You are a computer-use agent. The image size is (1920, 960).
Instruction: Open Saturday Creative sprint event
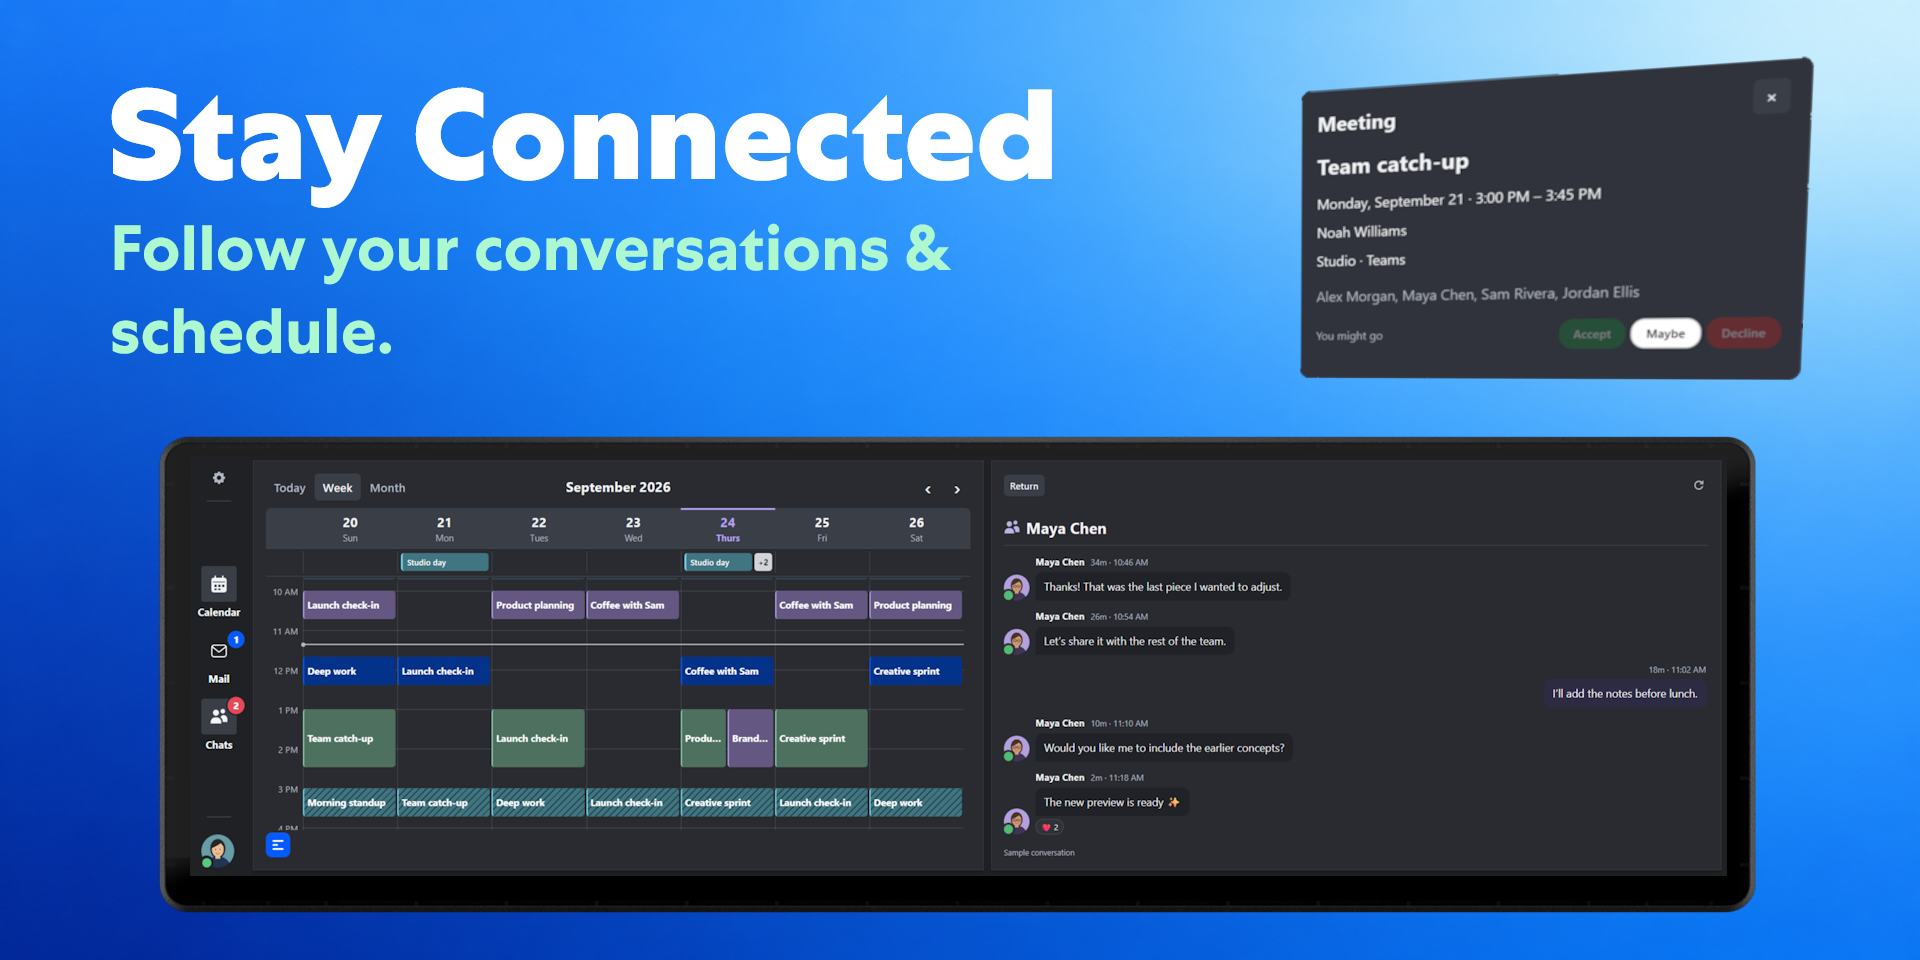point(915,671)
